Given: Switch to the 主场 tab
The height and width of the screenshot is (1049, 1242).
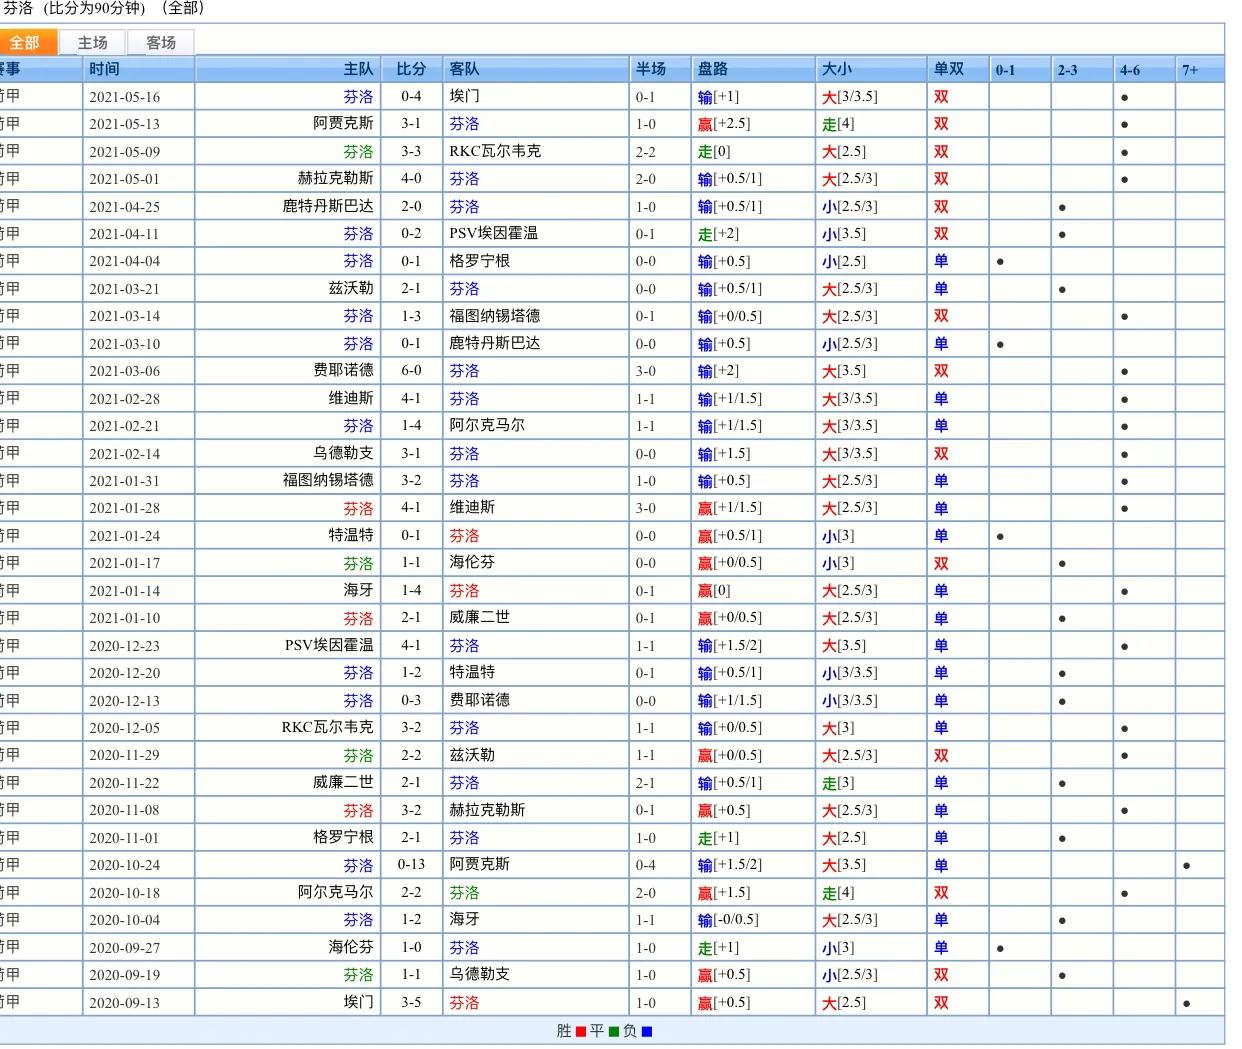Looking at the screenshot, I should [92, 43].
